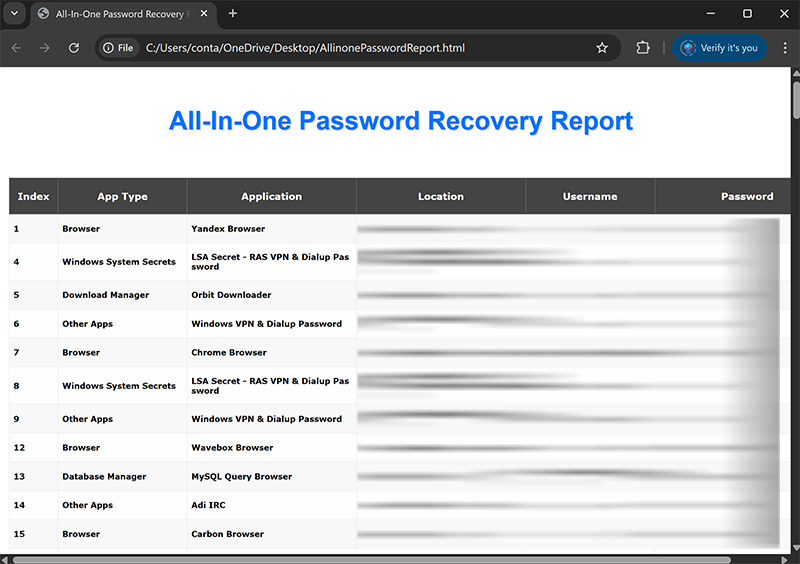Close the All-In-One Password Recovery tab
Screen dimensions: 800x564
coord(204,14)
